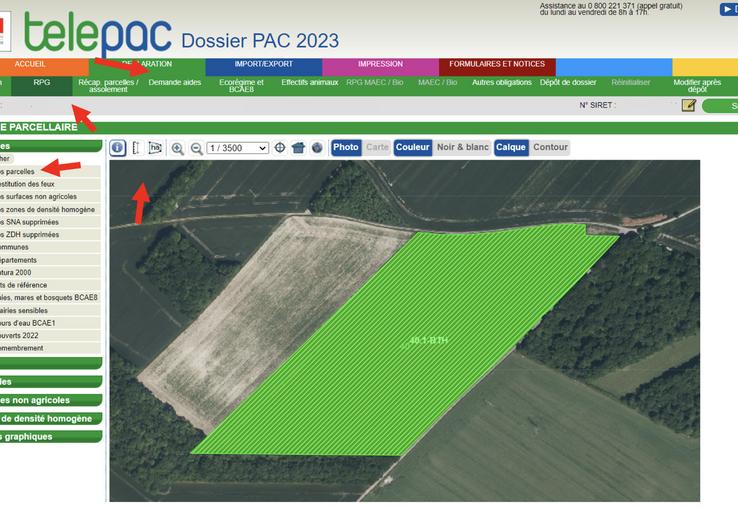Image resolution: width=738 pixels, height=507 pixels.
Task: Select the area measurement (ha) tool
Action: click(155, 148)
